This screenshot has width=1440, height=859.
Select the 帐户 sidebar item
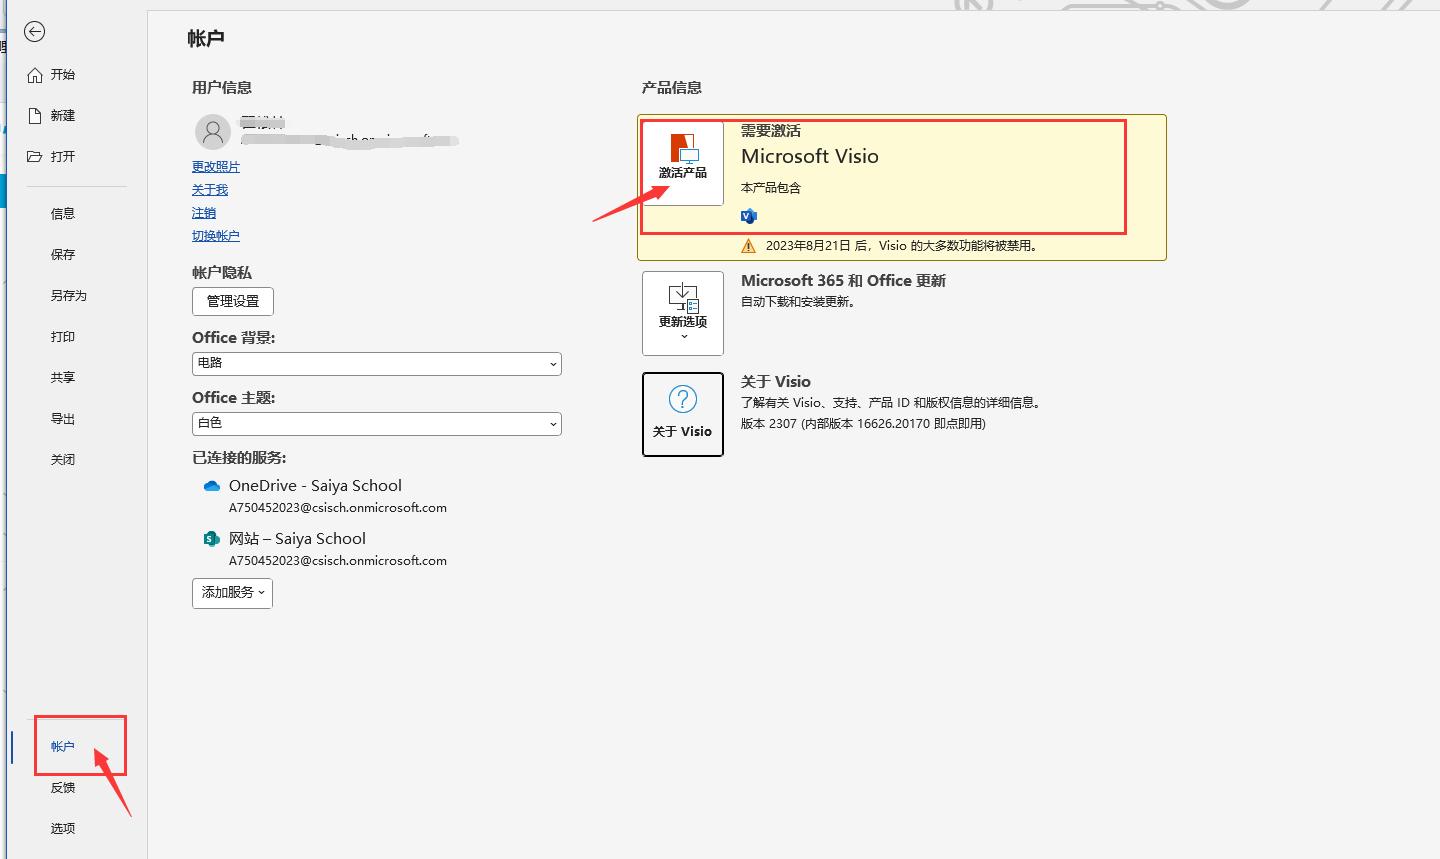coord(62,745)
